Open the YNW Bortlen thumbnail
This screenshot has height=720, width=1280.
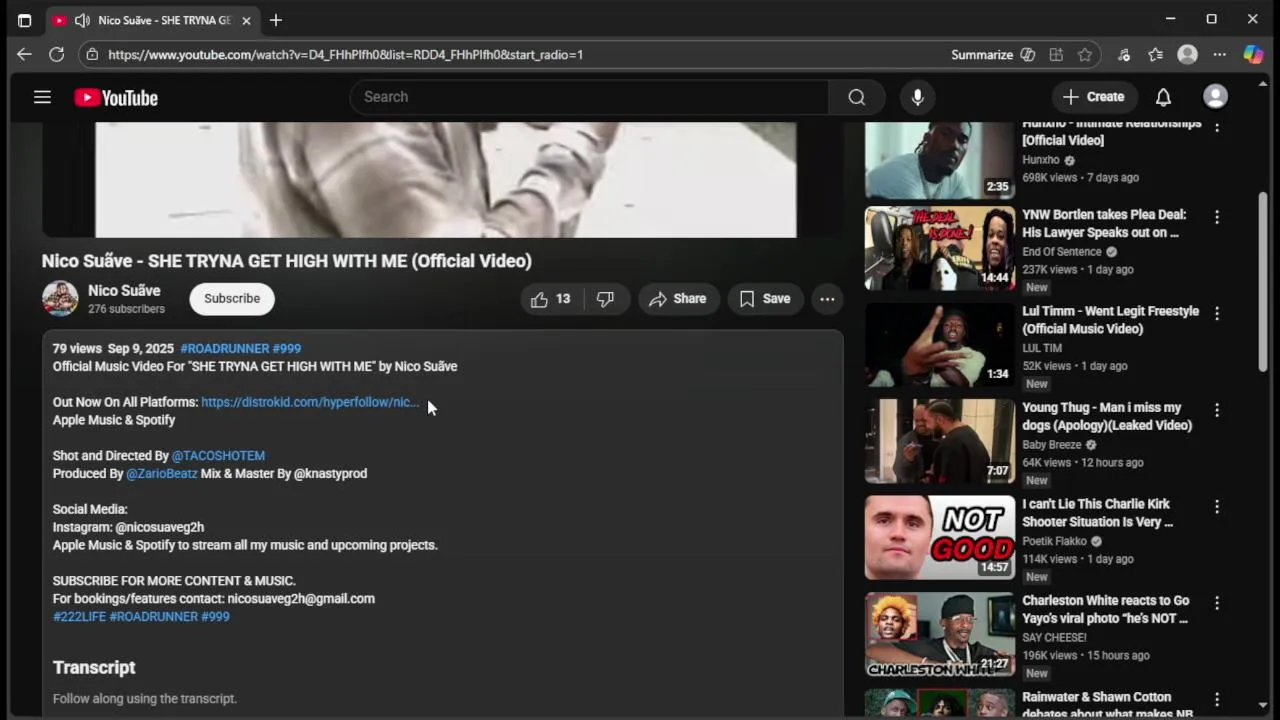pyautogui.click(x=939, y=248)
